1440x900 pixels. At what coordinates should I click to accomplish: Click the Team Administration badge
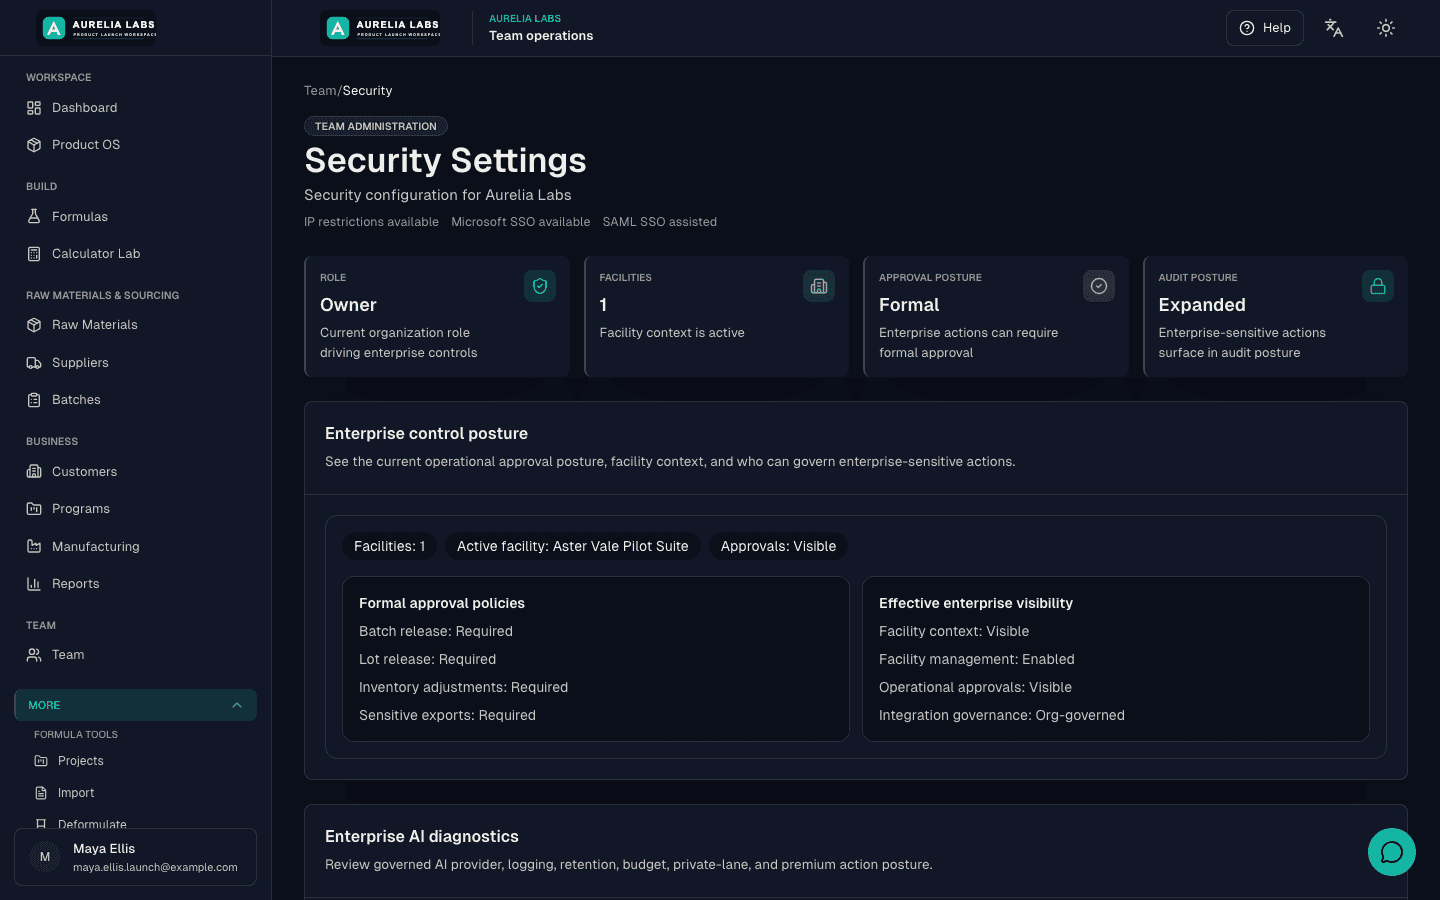point(376,126)
